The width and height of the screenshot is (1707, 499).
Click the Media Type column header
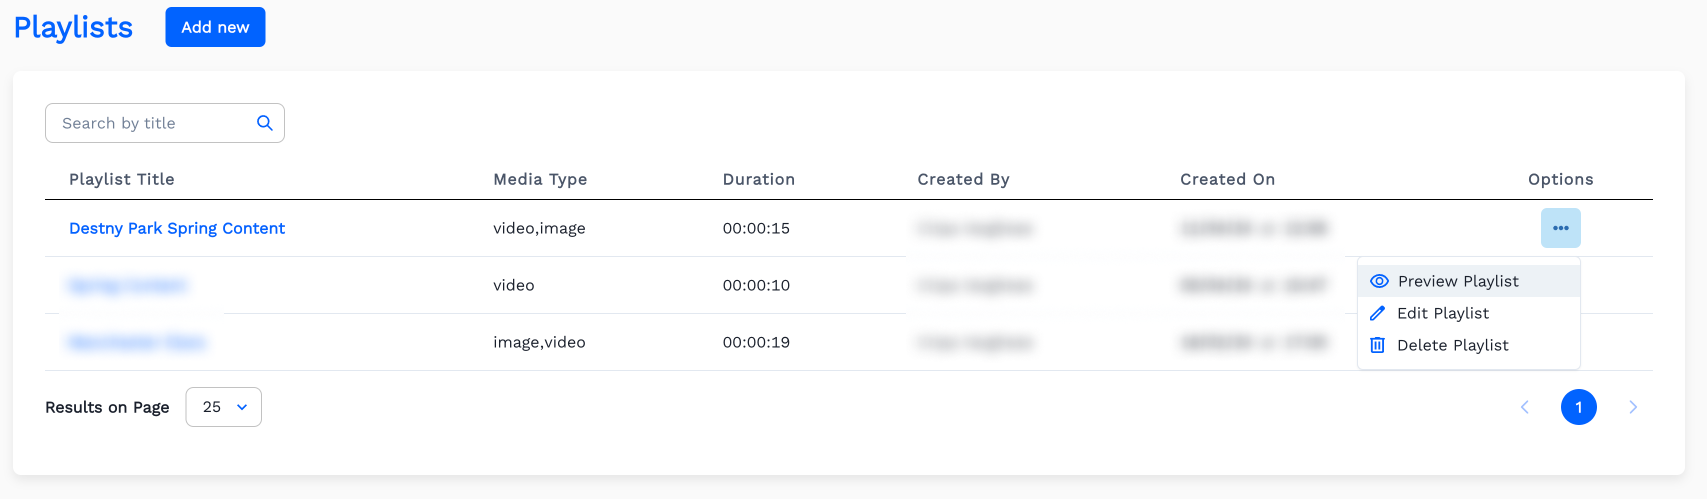pos(540,179)
